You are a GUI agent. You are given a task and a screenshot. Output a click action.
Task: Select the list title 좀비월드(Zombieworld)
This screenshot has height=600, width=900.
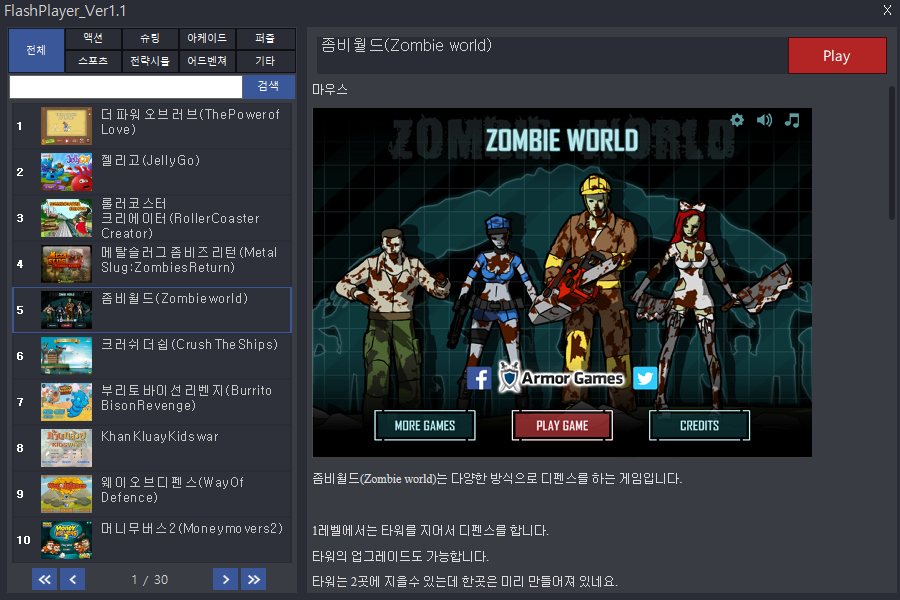pyautogui.click(x=174, y=299)
